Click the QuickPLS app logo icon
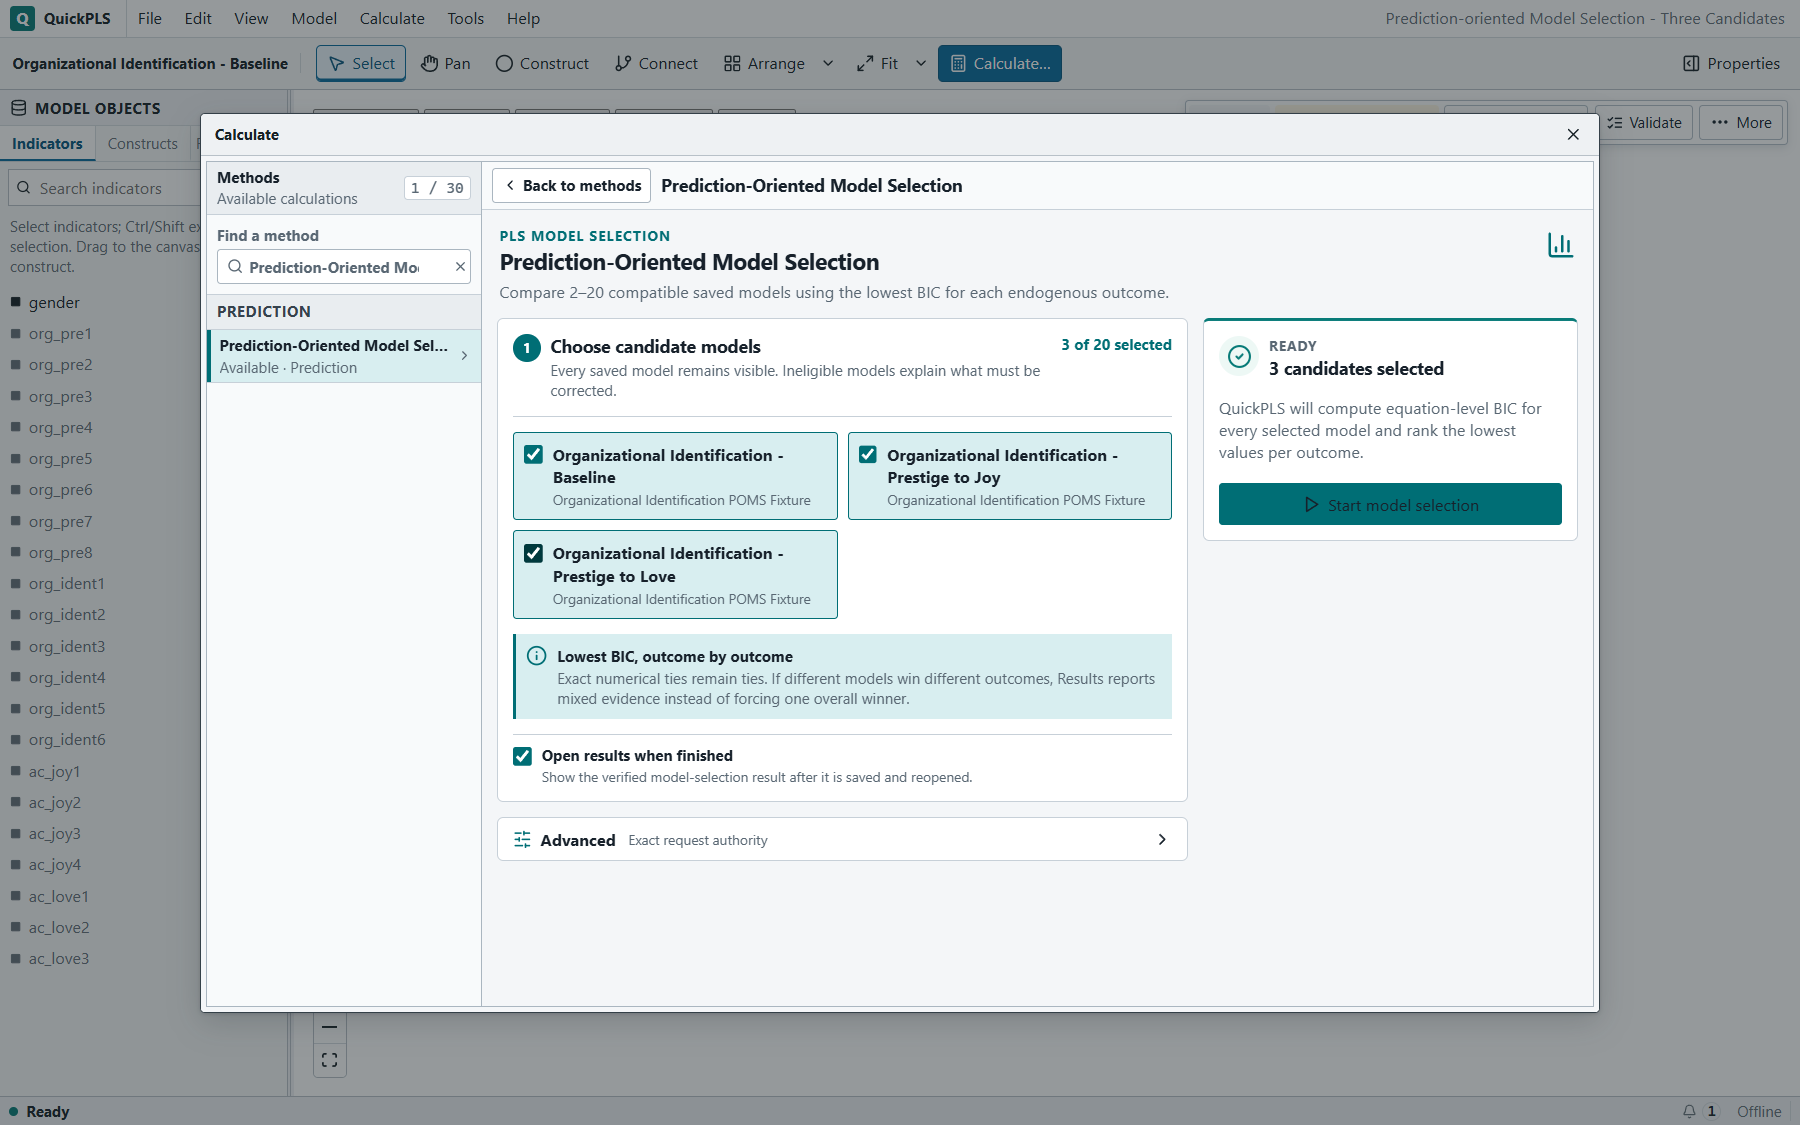This screenshot has height=1125, width=1800. pos(22,18)
